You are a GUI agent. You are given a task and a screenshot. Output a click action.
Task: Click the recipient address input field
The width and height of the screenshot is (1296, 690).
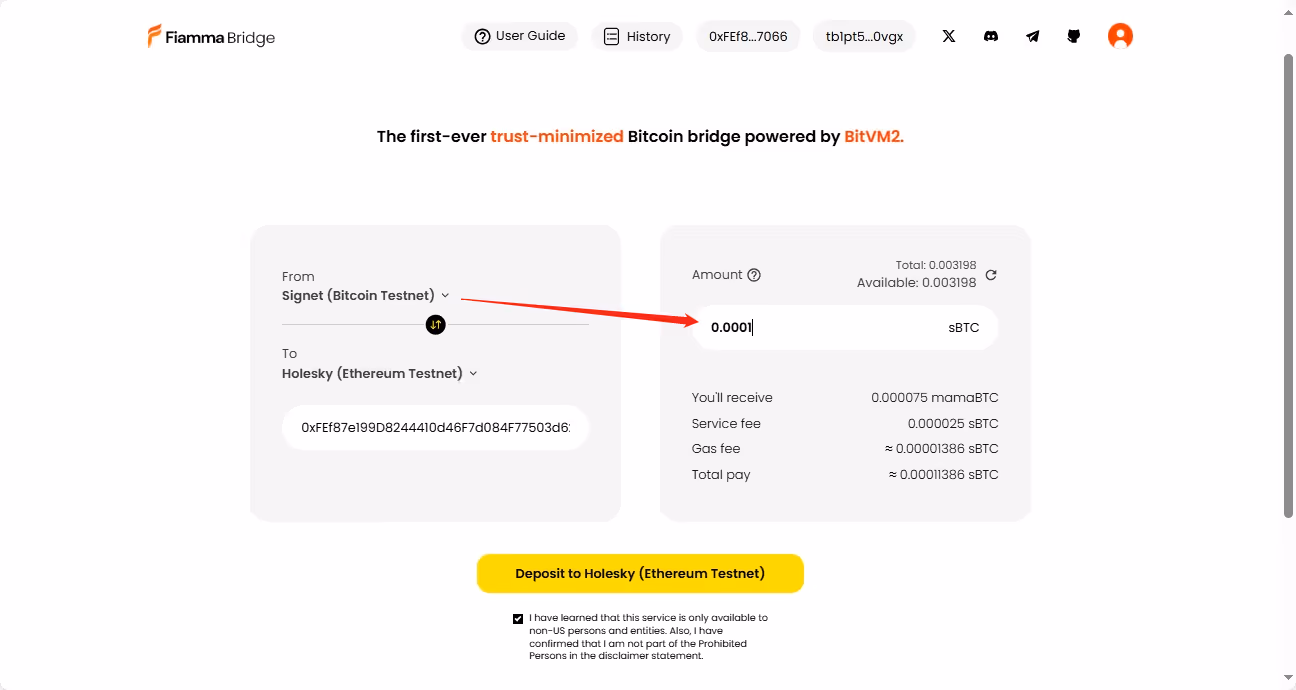pyautogui.click(x=435, y=427)
